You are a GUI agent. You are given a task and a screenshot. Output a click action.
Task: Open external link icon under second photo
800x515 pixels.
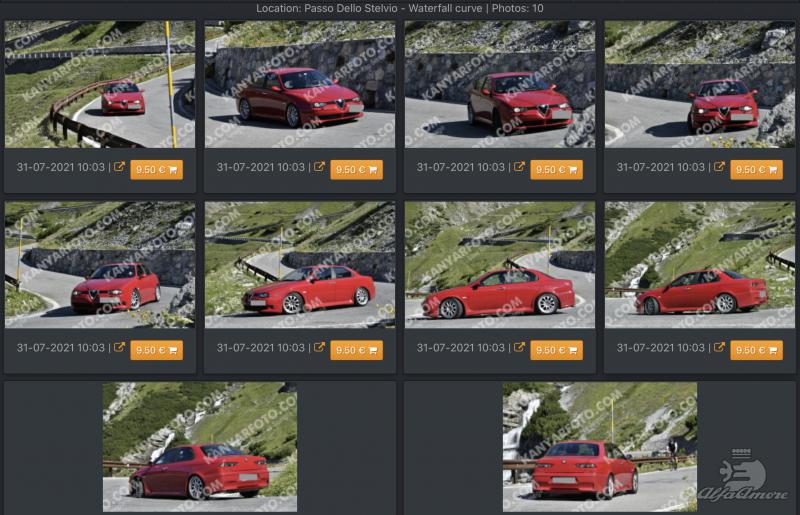(x=319, y=167)
